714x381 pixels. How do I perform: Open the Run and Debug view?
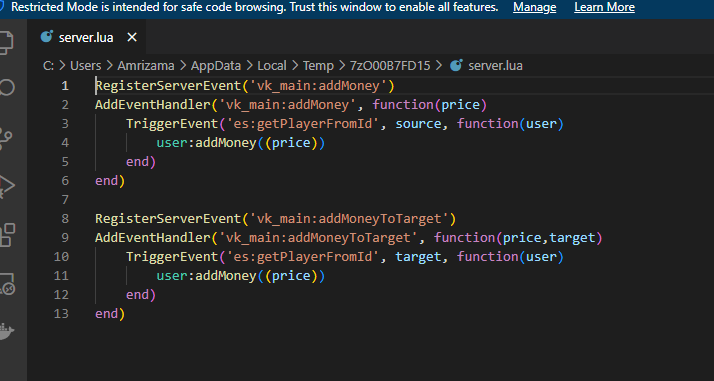[6, 186]
